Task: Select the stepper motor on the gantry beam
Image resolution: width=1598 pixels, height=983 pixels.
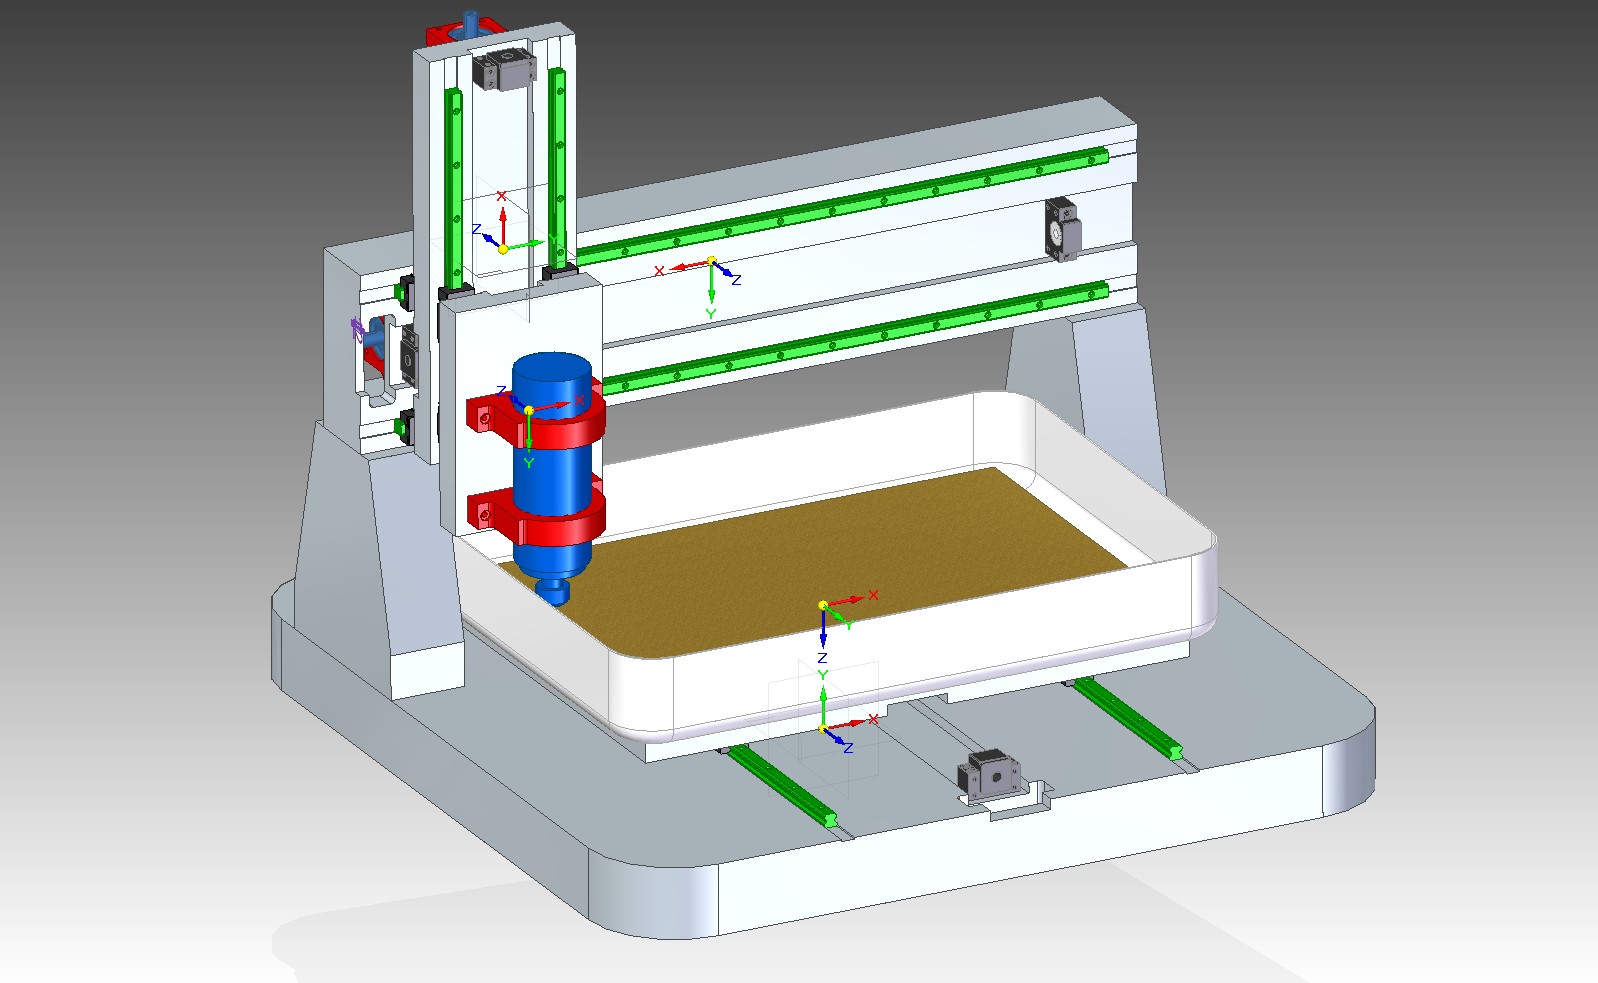Action: 1062,230
